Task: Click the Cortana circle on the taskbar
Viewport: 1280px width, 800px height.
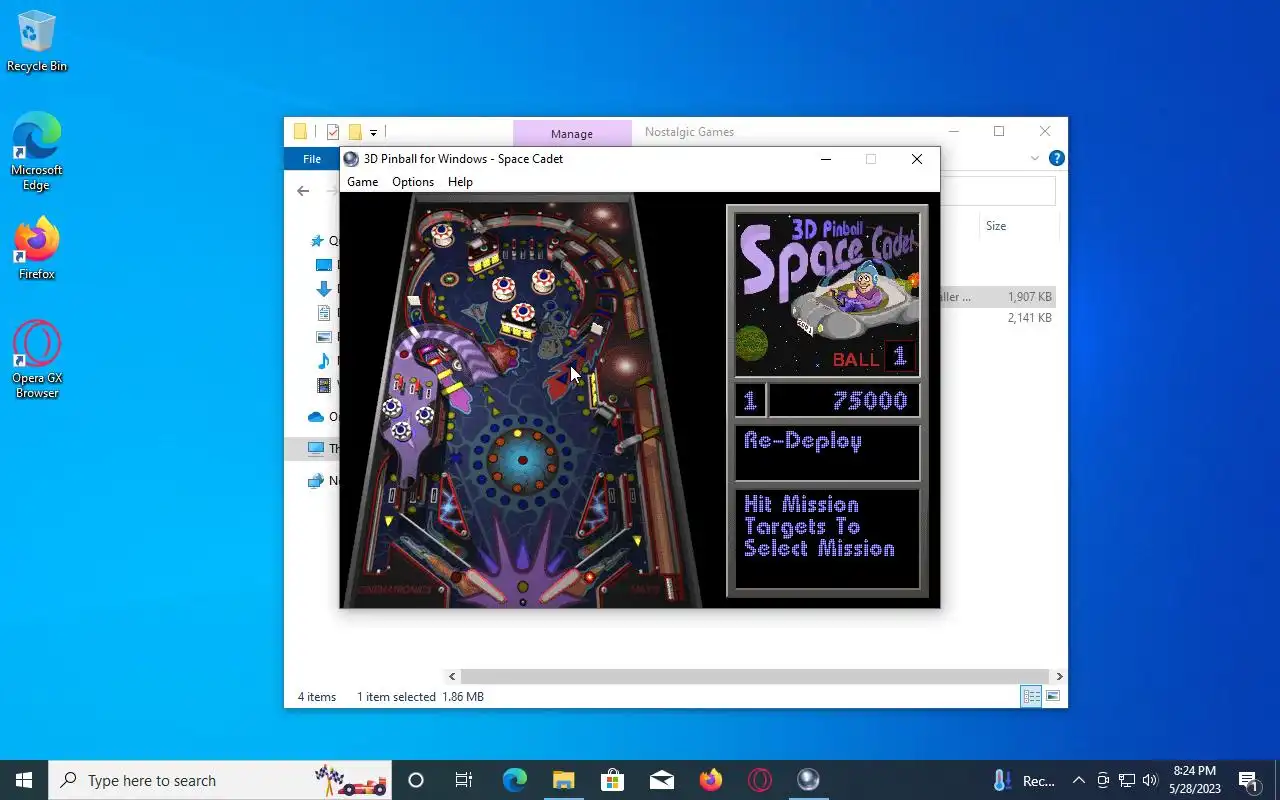Action: (x=416, y=780)
